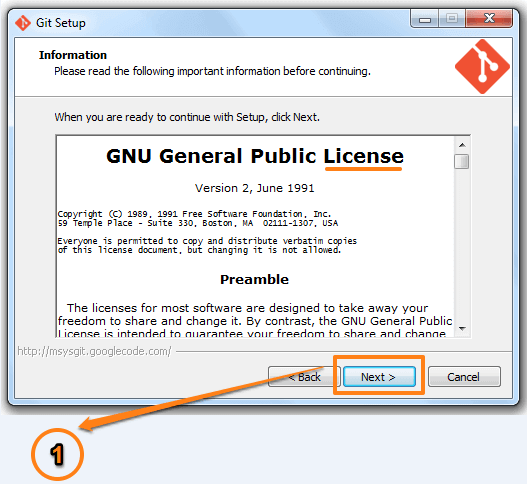Viewport: 527px width, 484px height.
Task: Click the GNU General Public License heading
Action: point(255,156)
